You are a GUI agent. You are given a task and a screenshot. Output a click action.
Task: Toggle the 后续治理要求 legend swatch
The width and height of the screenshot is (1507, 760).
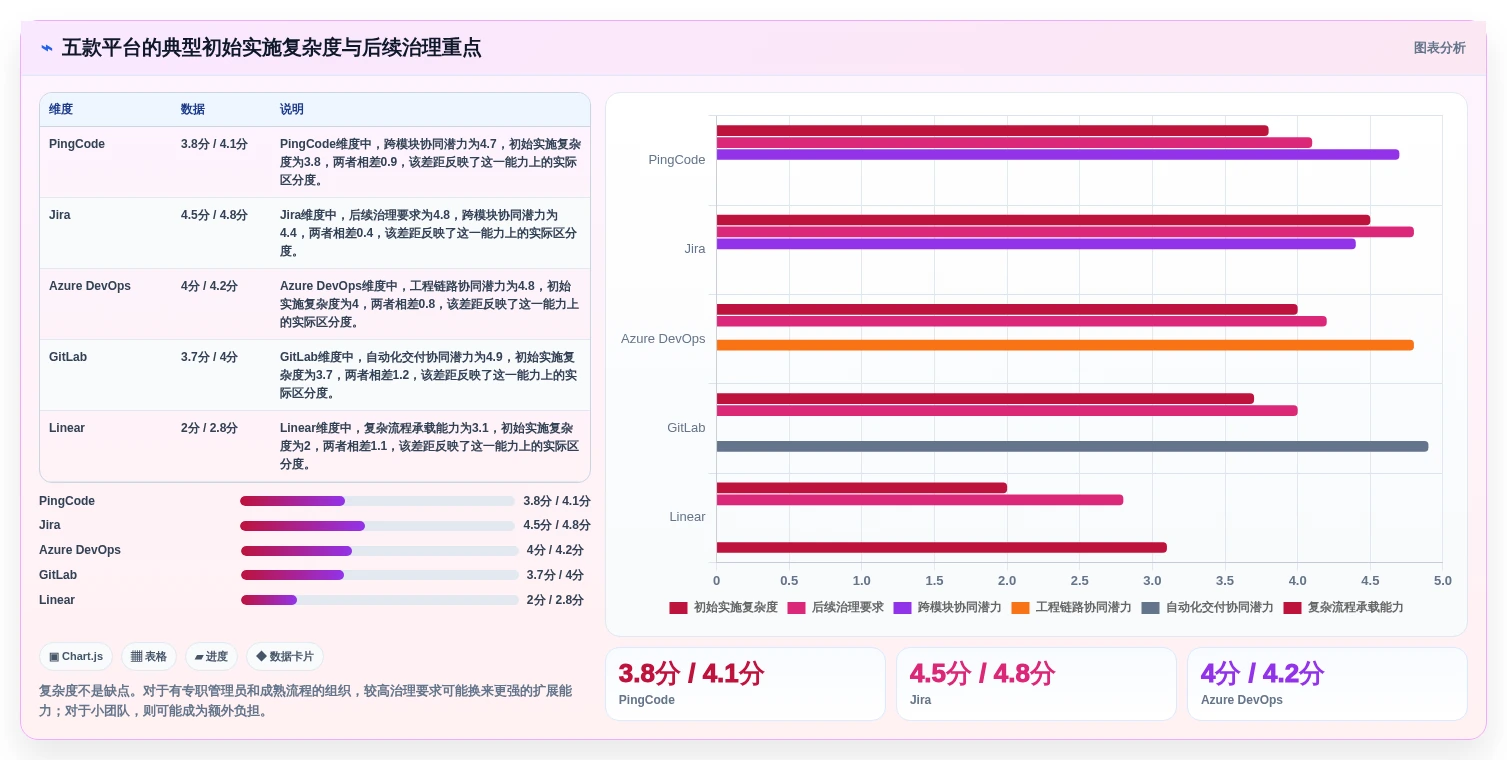click(796, 608)
